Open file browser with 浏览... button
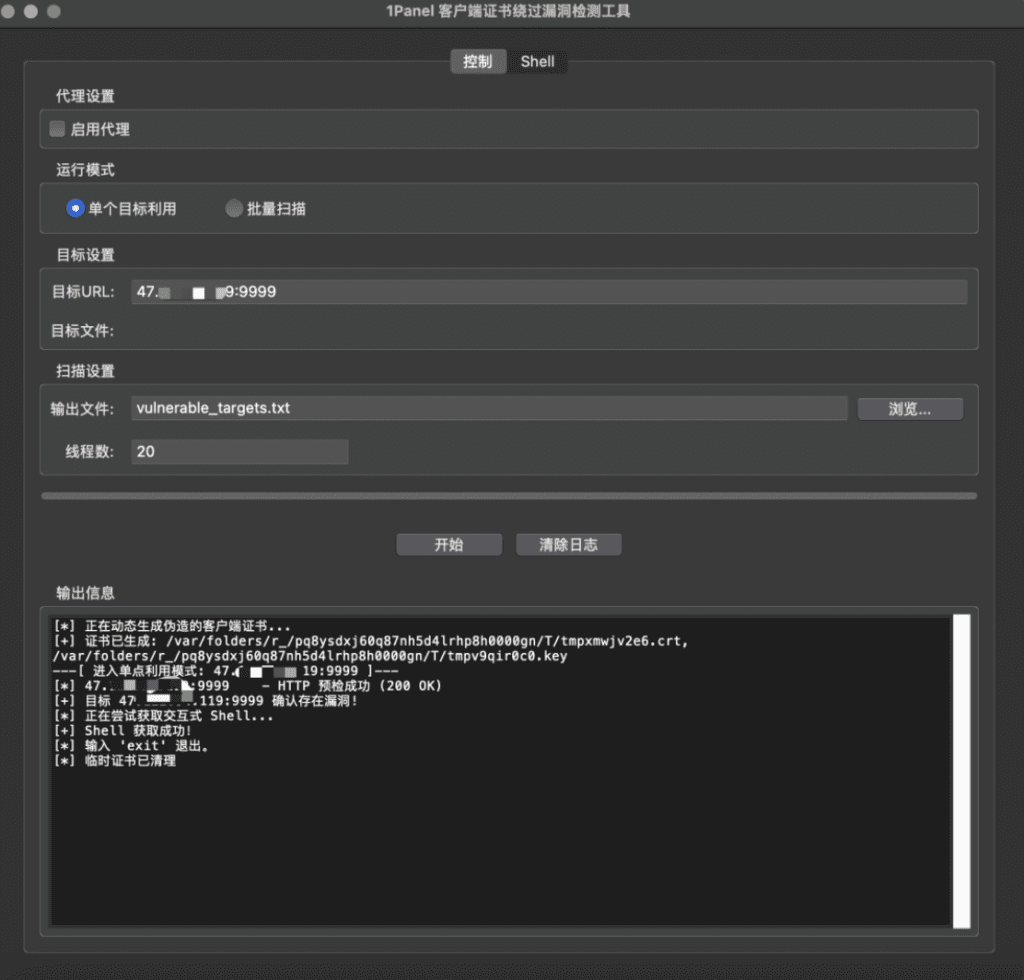 910,409
